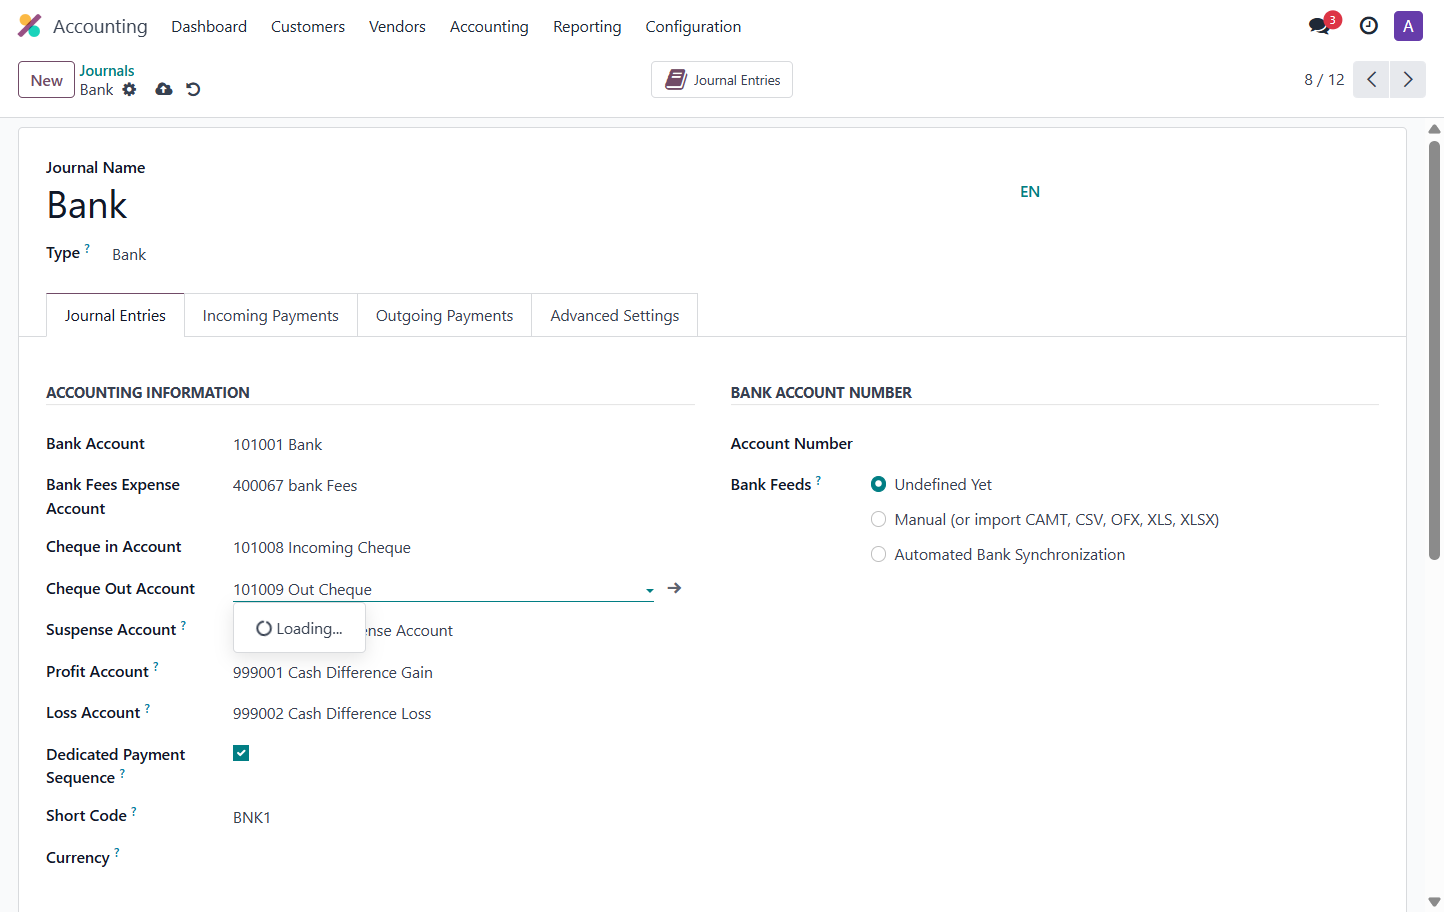Edit the Journal Name field Bank
The width and height of the screenshot is (1444, 912).
click(x=530, y=205)
